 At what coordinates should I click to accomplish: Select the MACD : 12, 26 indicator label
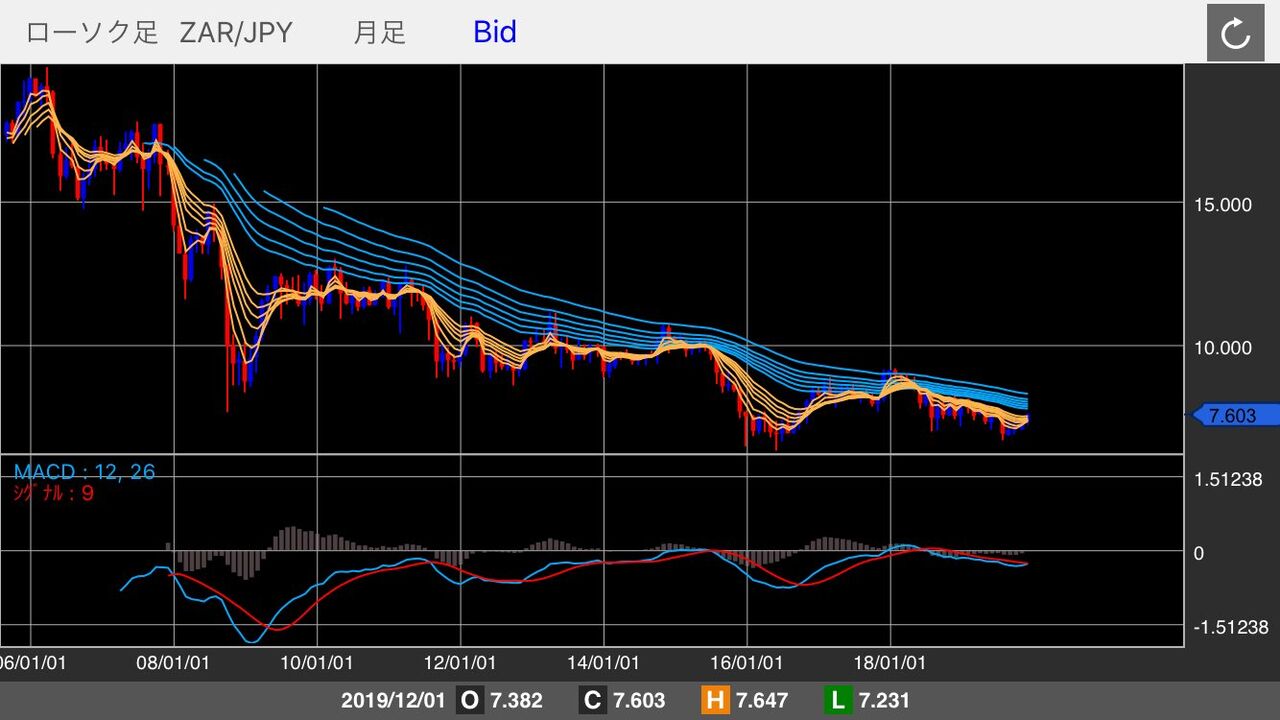(x=85, y=471)
